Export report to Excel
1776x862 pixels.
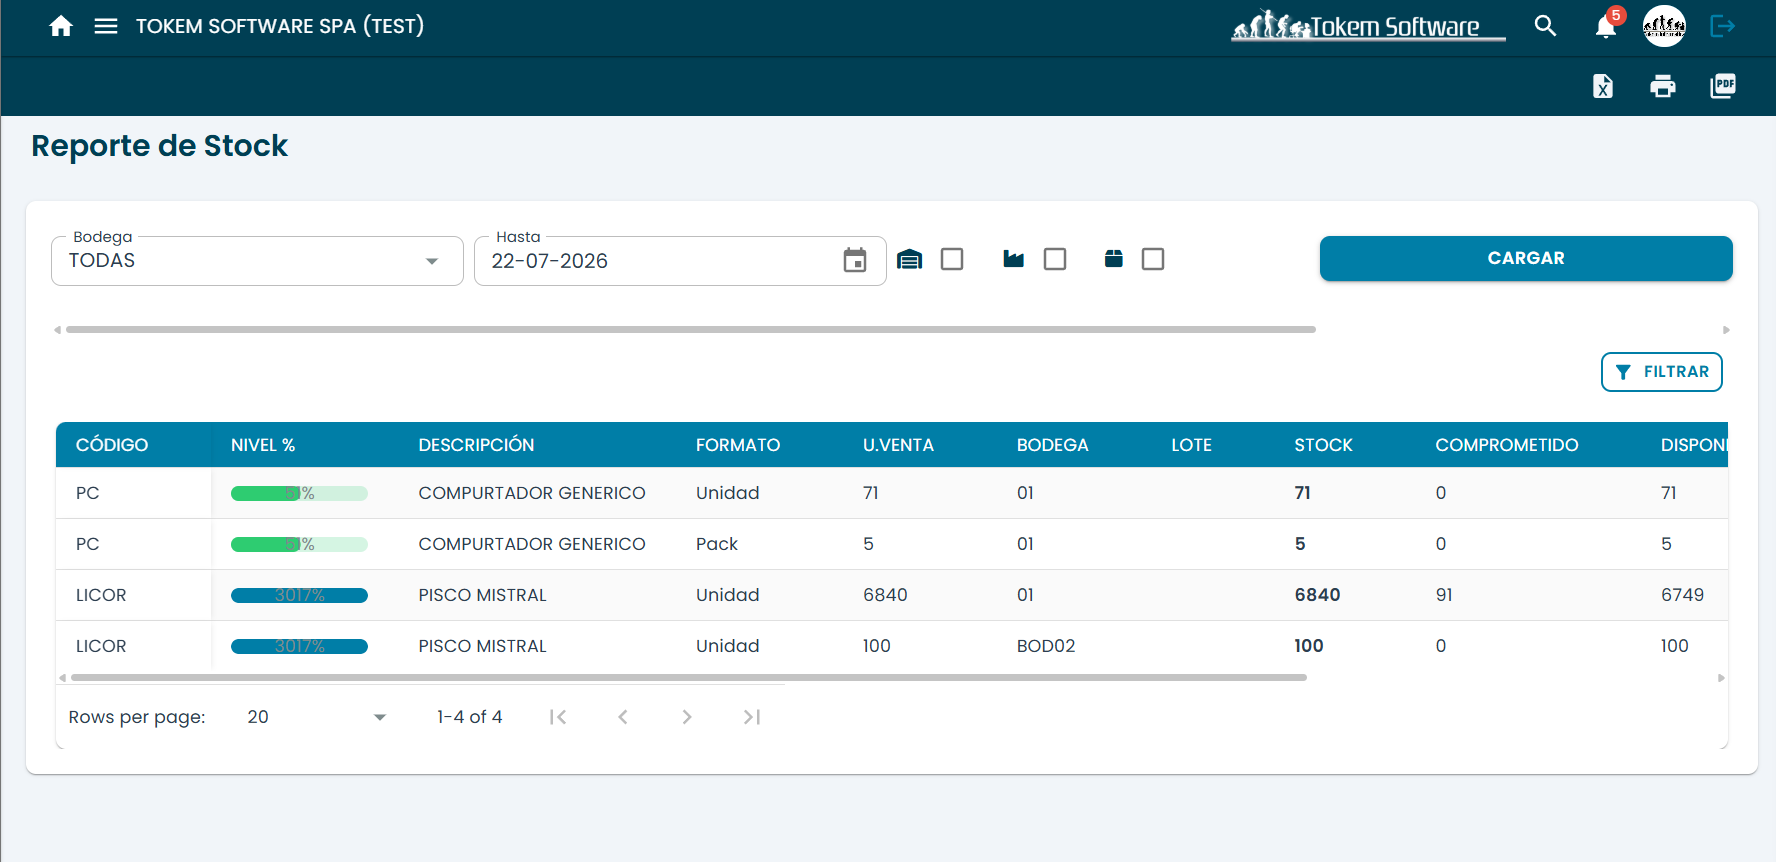[1603, 86]
